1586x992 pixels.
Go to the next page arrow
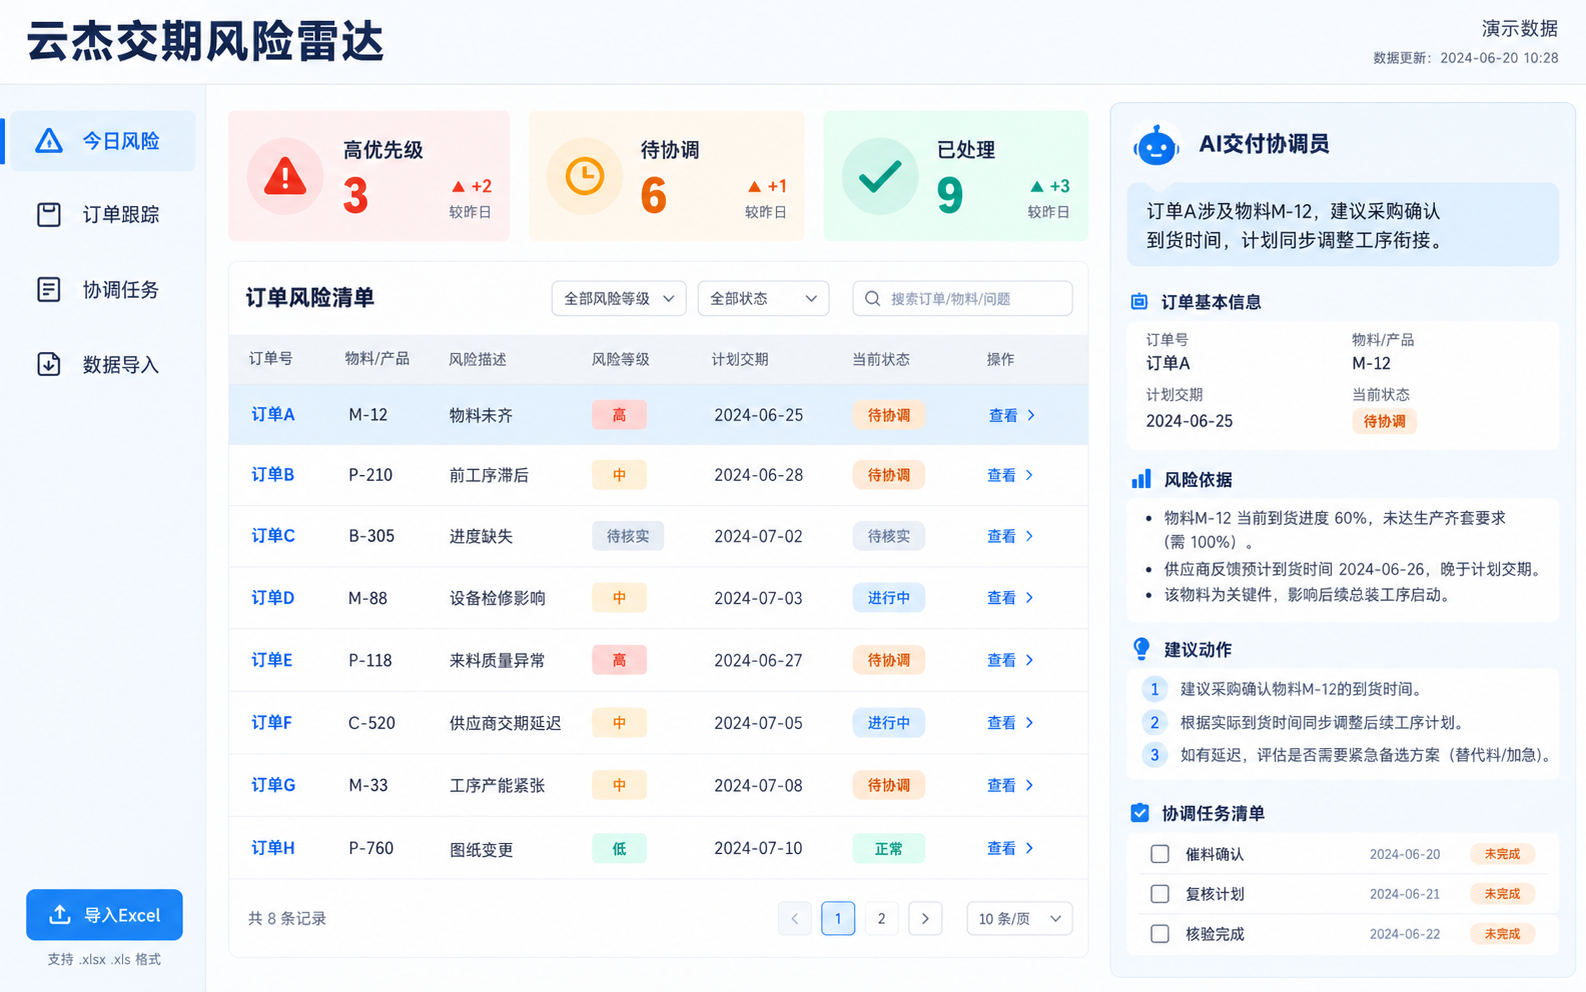pos(925,919)
